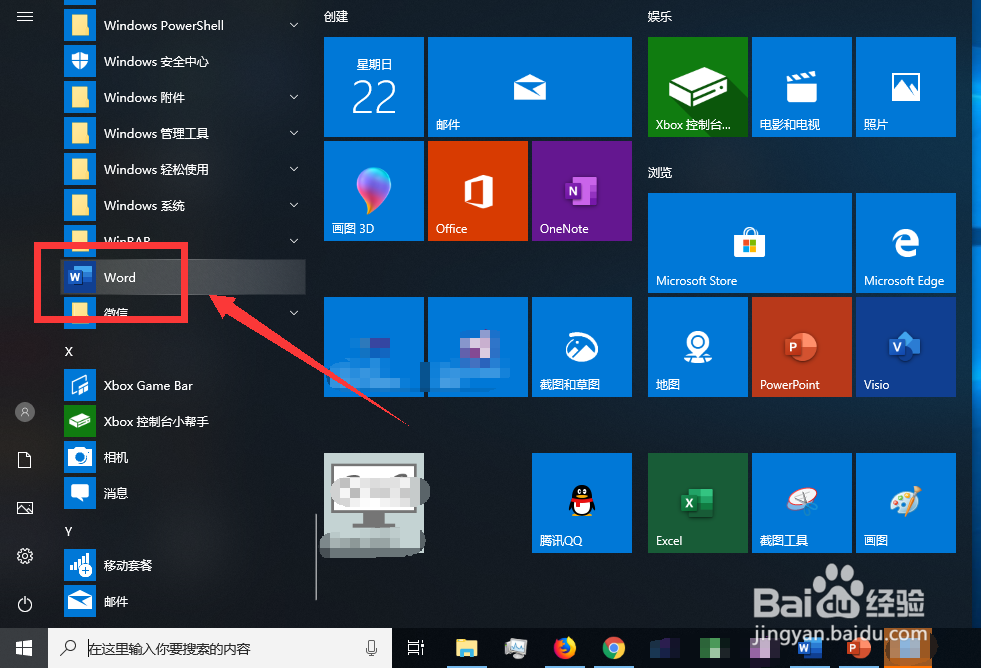Open the Pictures shortcut in the sidebar
Viewport: 981px width, 668px height.
coord(25,508)
